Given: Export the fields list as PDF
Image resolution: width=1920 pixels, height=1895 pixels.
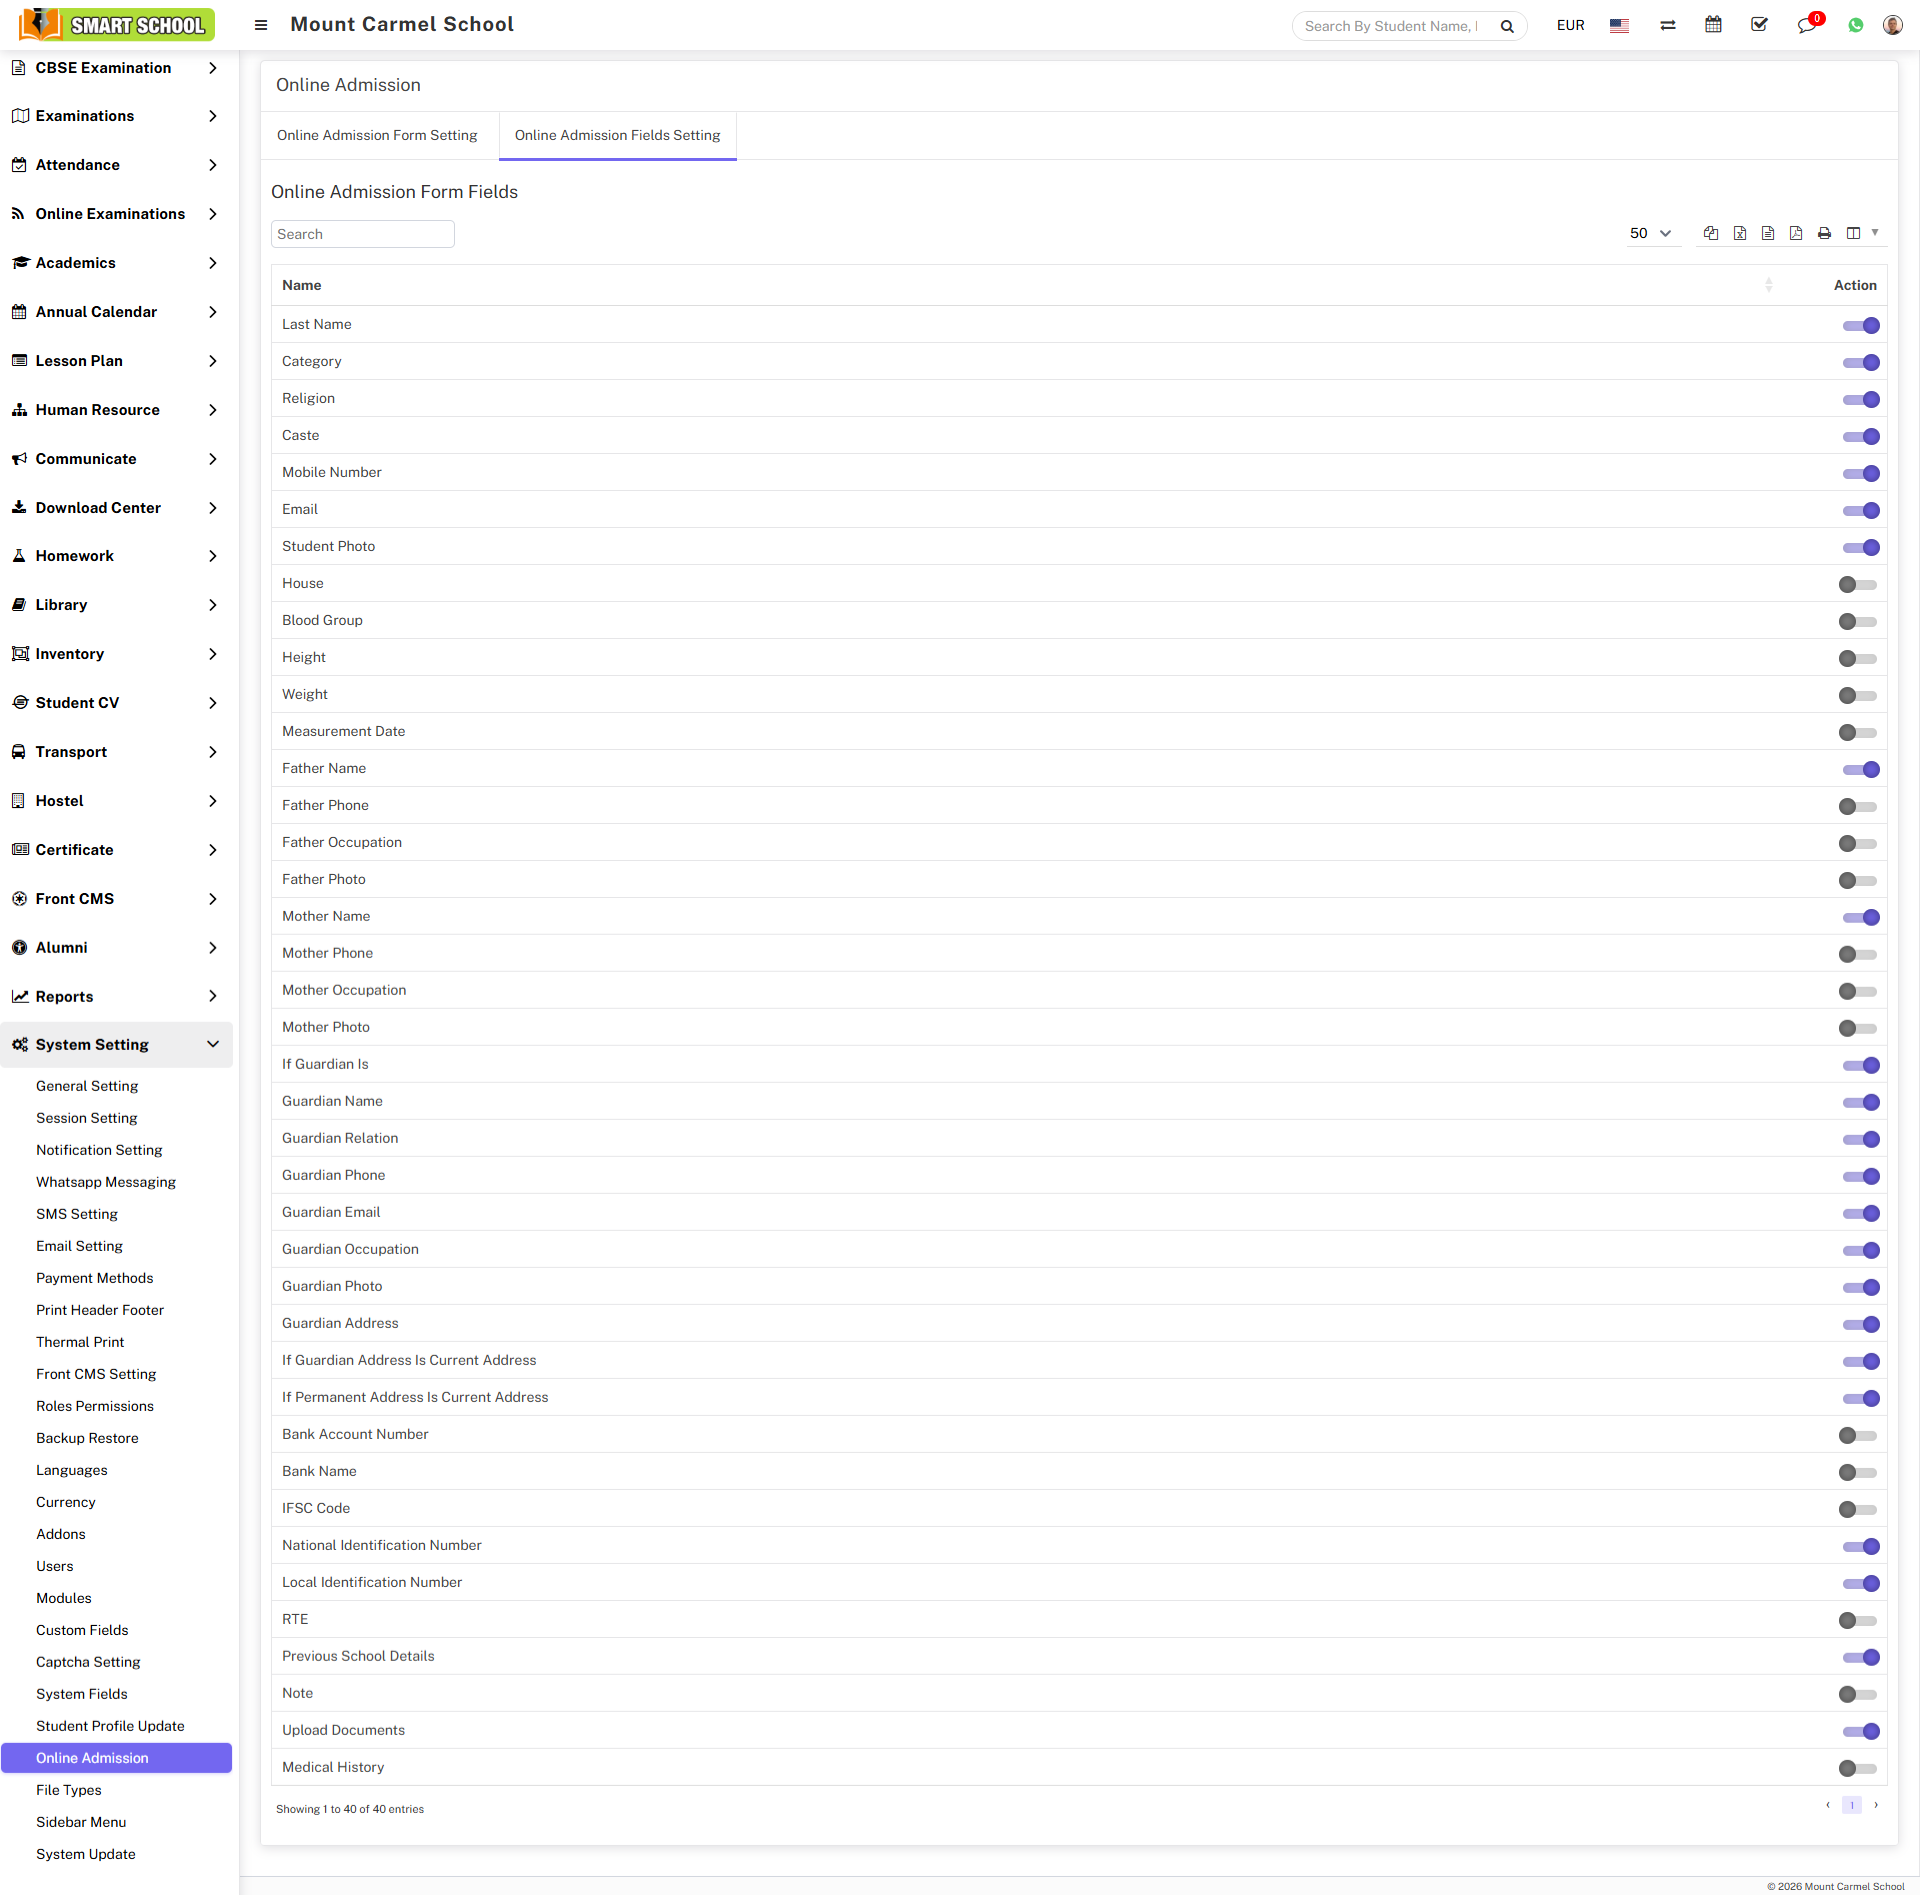Looking at the screenshot, I should tap(1796, 233).
